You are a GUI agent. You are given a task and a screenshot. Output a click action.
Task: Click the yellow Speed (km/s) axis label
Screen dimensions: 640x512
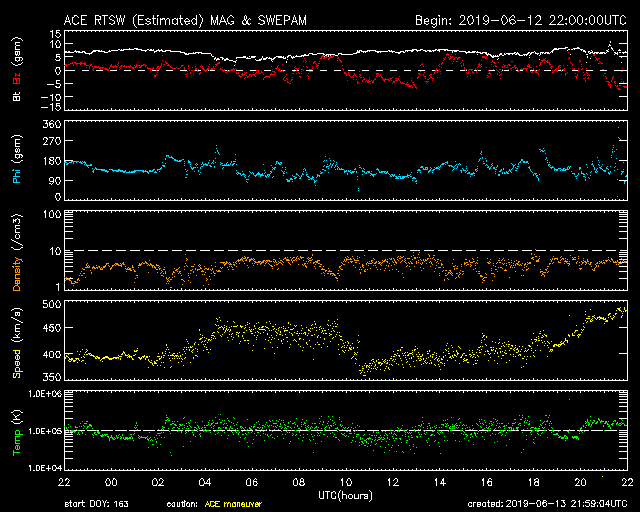[x=17, y=343]
